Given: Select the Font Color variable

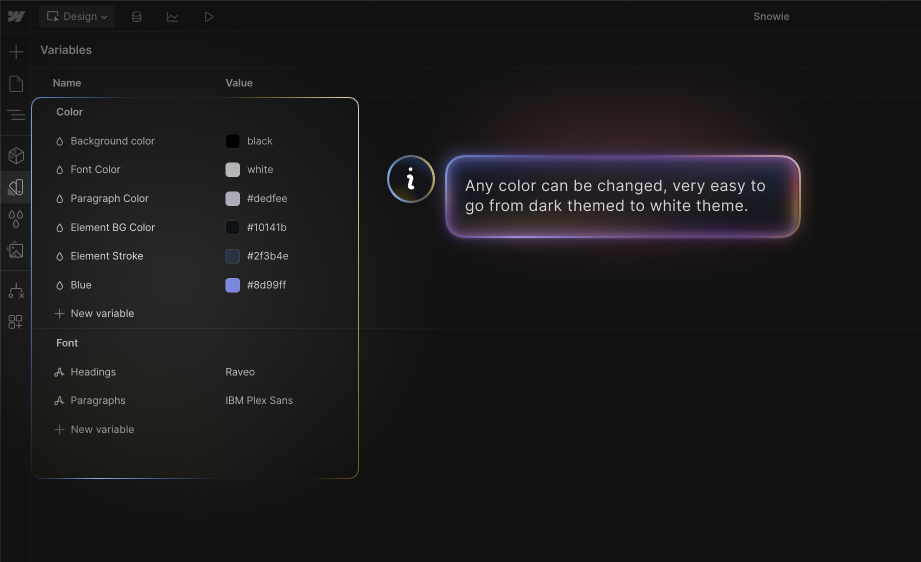Looking at the screenshot, I should pos(95,169).
